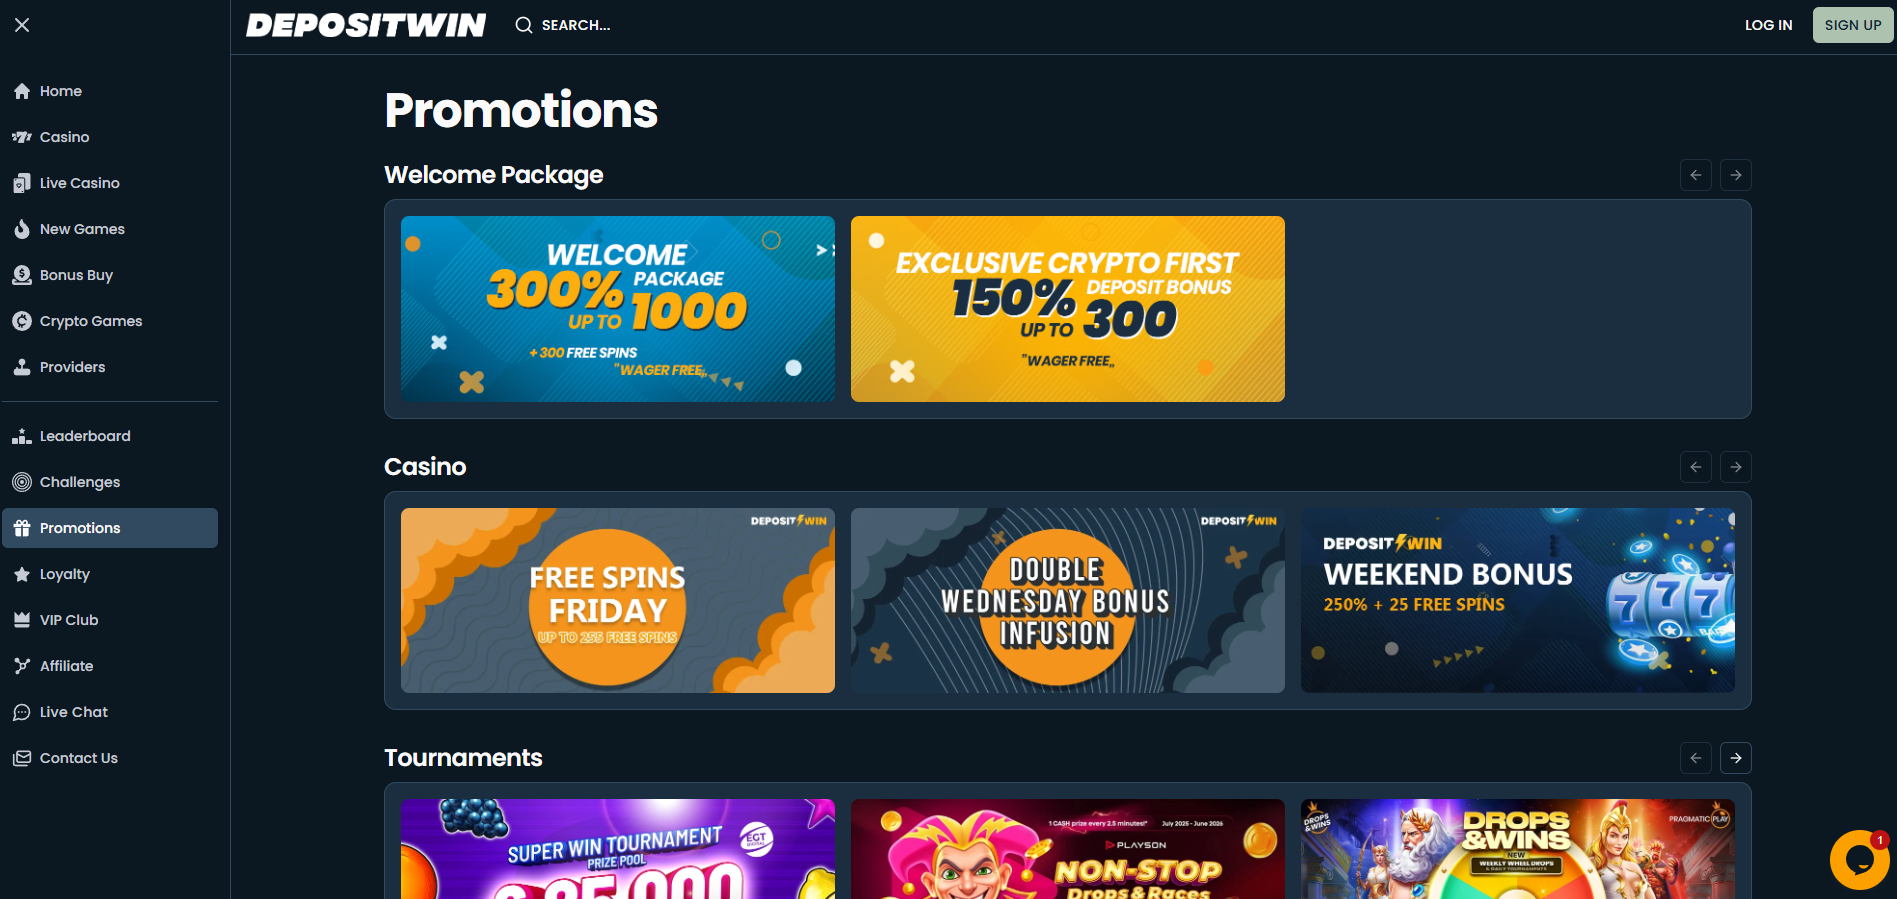Select the Challenges target icon

tap(22, 482)
